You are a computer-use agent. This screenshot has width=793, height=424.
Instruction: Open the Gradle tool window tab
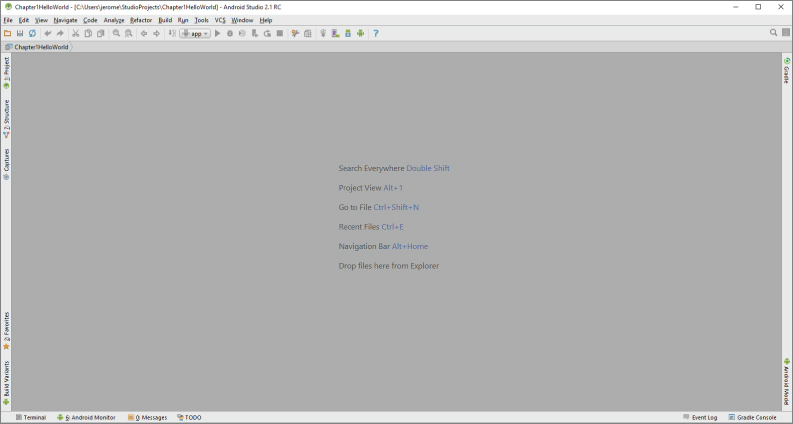pos(786,70)
